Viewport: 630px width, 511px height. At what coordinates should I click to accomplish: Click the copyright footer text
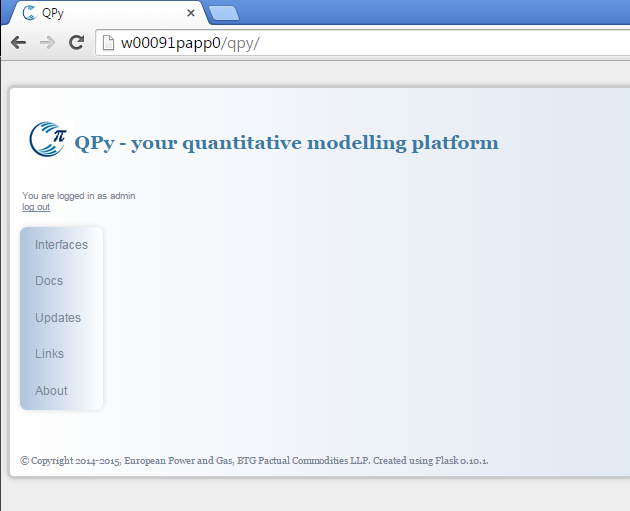[254, 460]
